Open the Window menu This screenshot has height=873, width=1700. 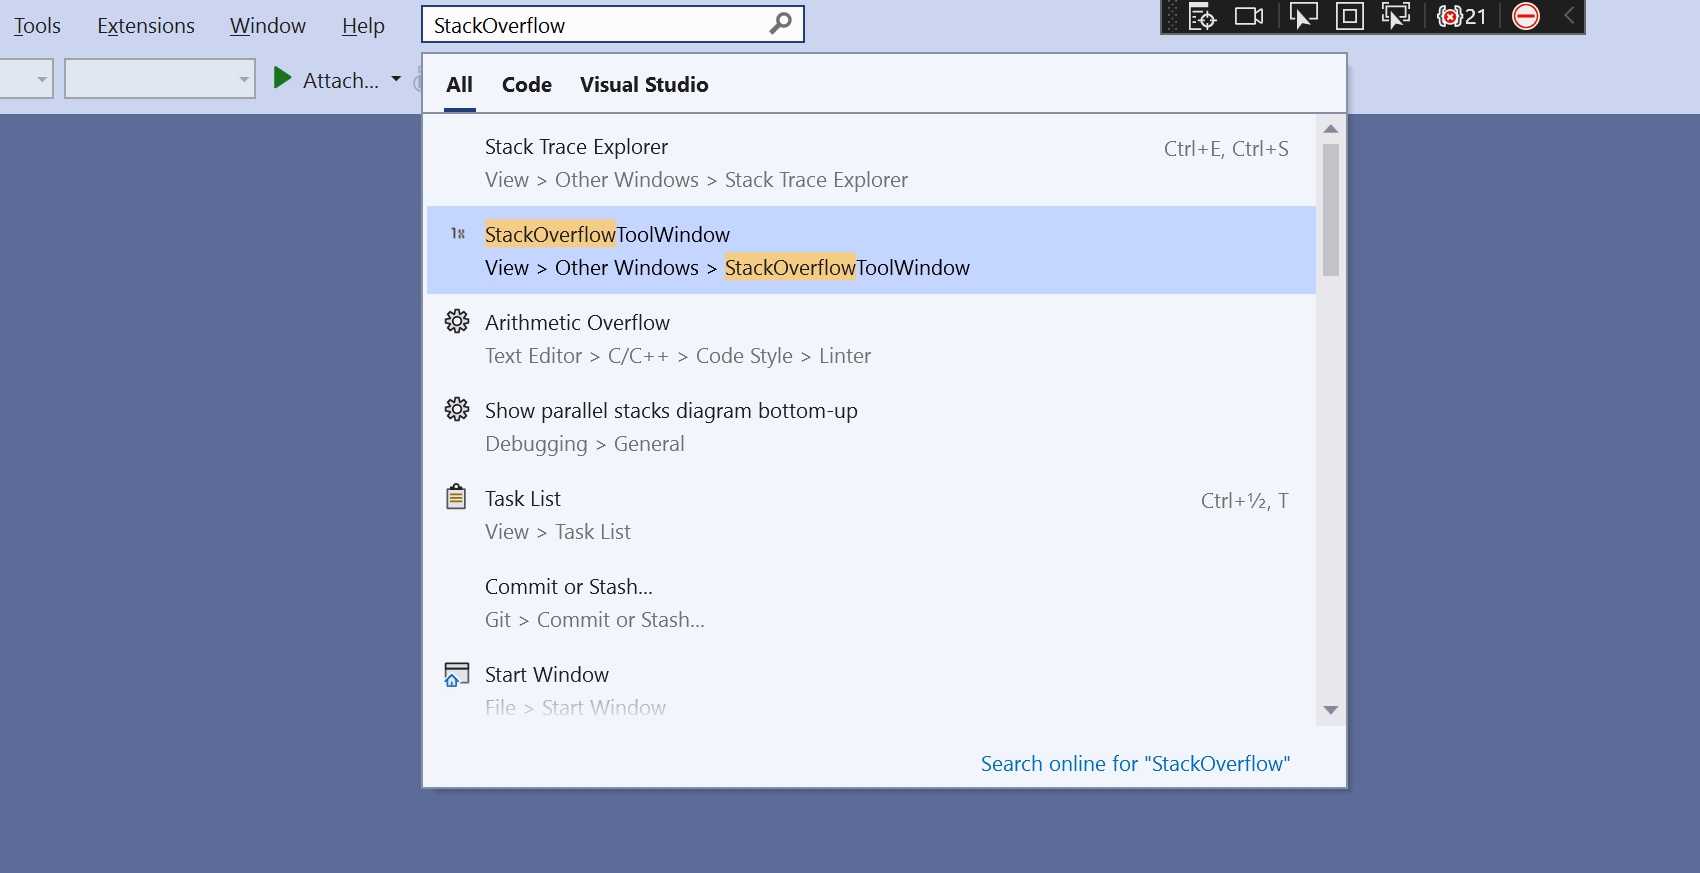click(268, 26)
